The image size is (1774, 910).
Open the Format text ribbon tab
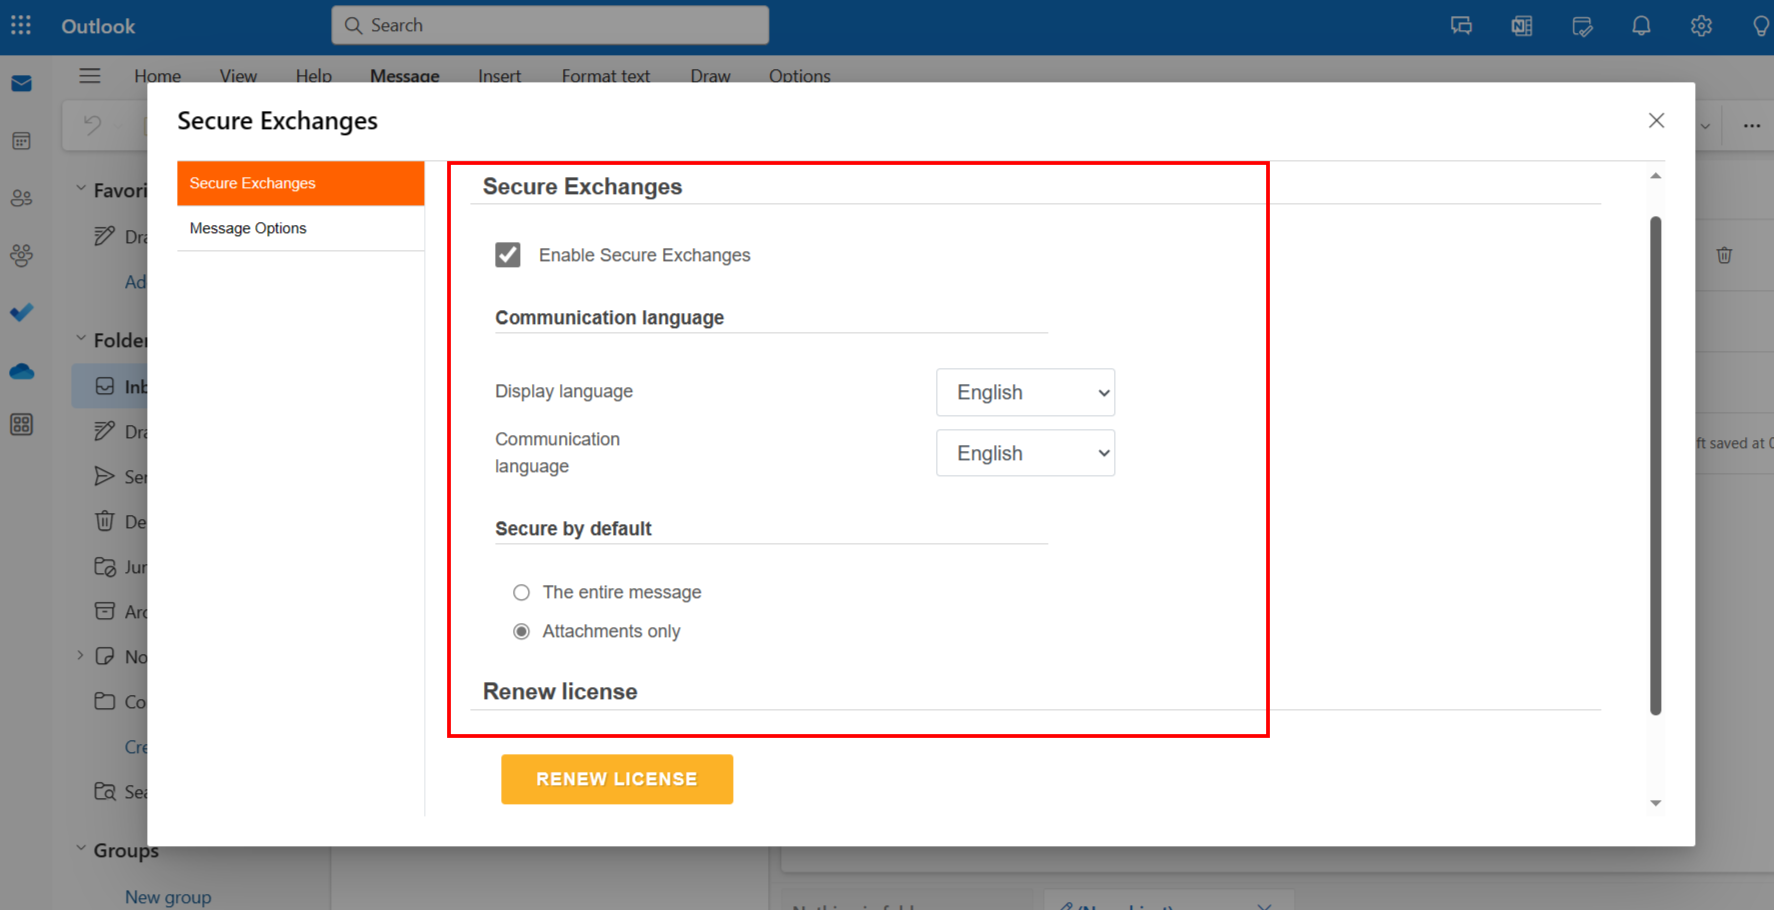point(606,76)
